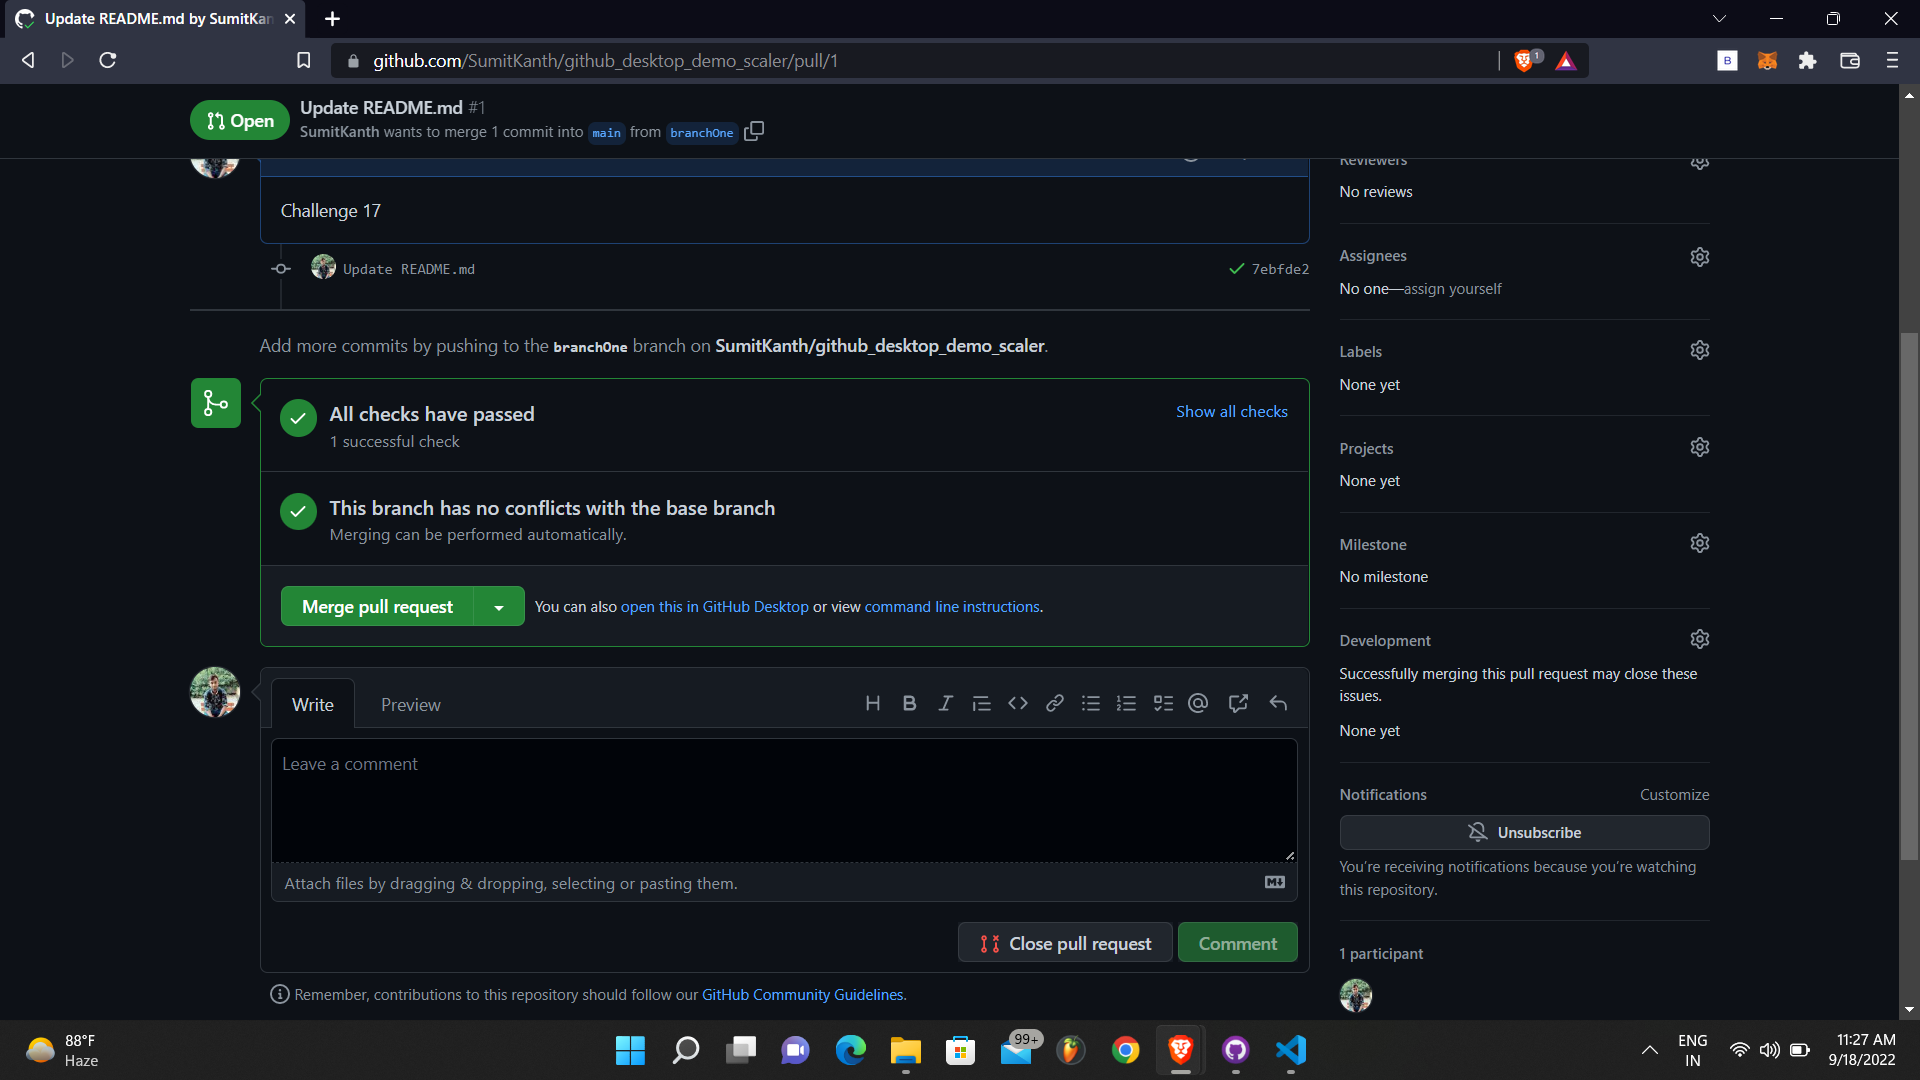Screen dimensions: 1920x1080
Task: Unsubscribe from this pull request's notifications
Action: [x=1524, y=832]
